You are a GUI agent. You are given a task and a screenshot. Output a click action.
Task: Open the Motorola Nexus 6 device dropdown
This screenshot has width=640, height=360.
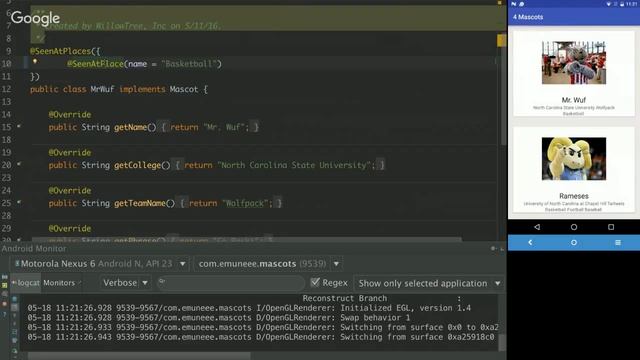tap(100, 264)
